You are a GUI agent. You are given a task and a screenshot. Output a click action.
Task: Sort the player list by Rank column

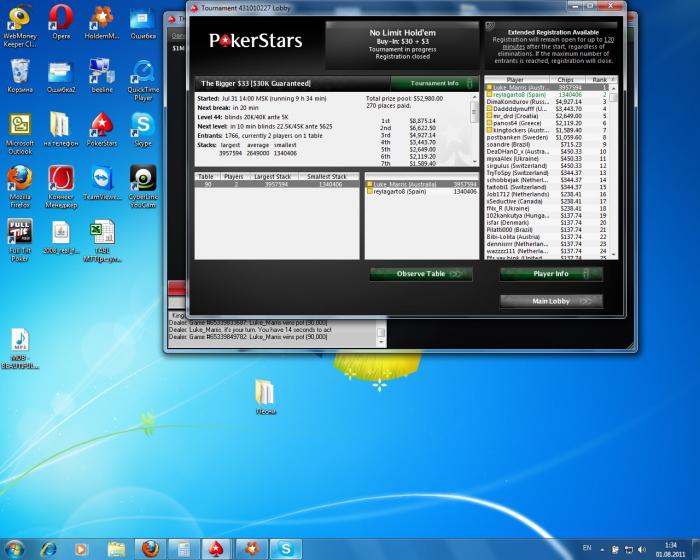598,80
